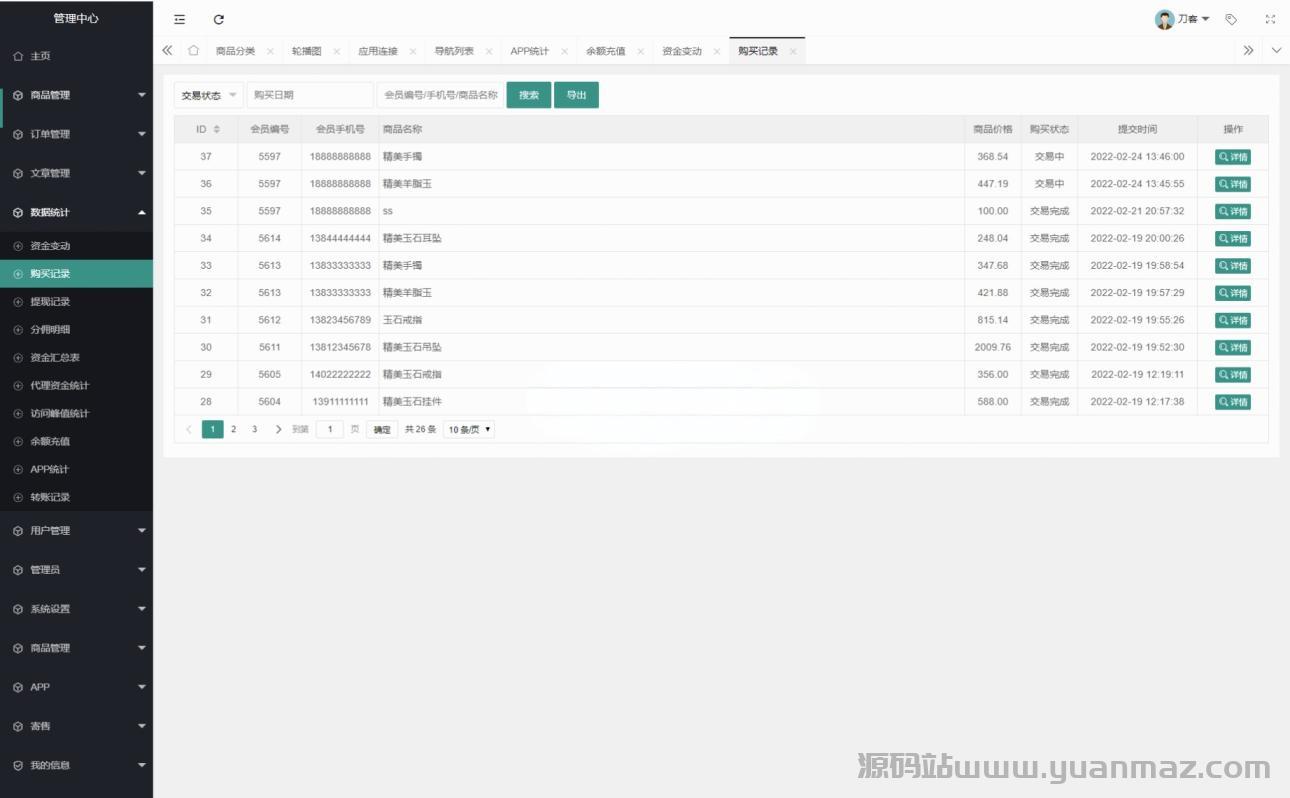Open 详情 for record ID 37
Image resolution: width=1290 pixels, height=798 pixels.
tap(1232, 157)
